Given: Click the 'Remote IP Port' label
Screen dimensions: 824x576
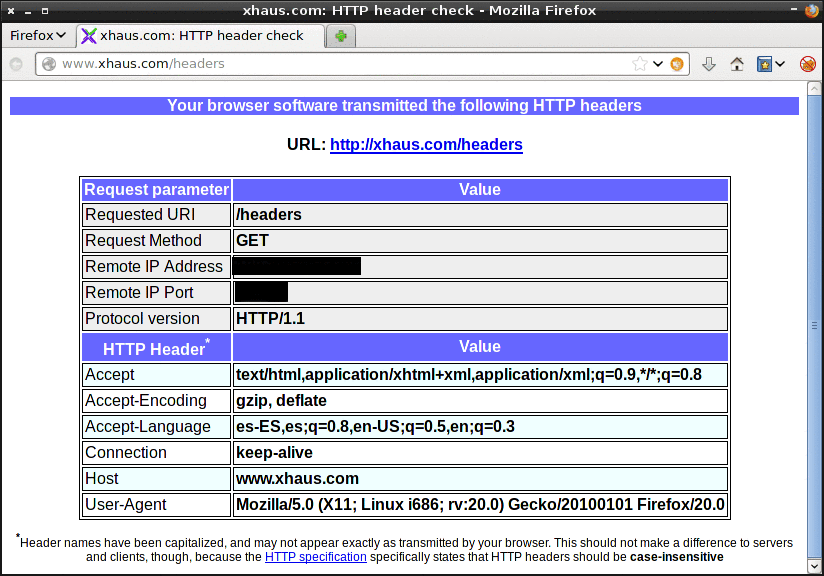Looking at the screenshot, I should 139,292.
